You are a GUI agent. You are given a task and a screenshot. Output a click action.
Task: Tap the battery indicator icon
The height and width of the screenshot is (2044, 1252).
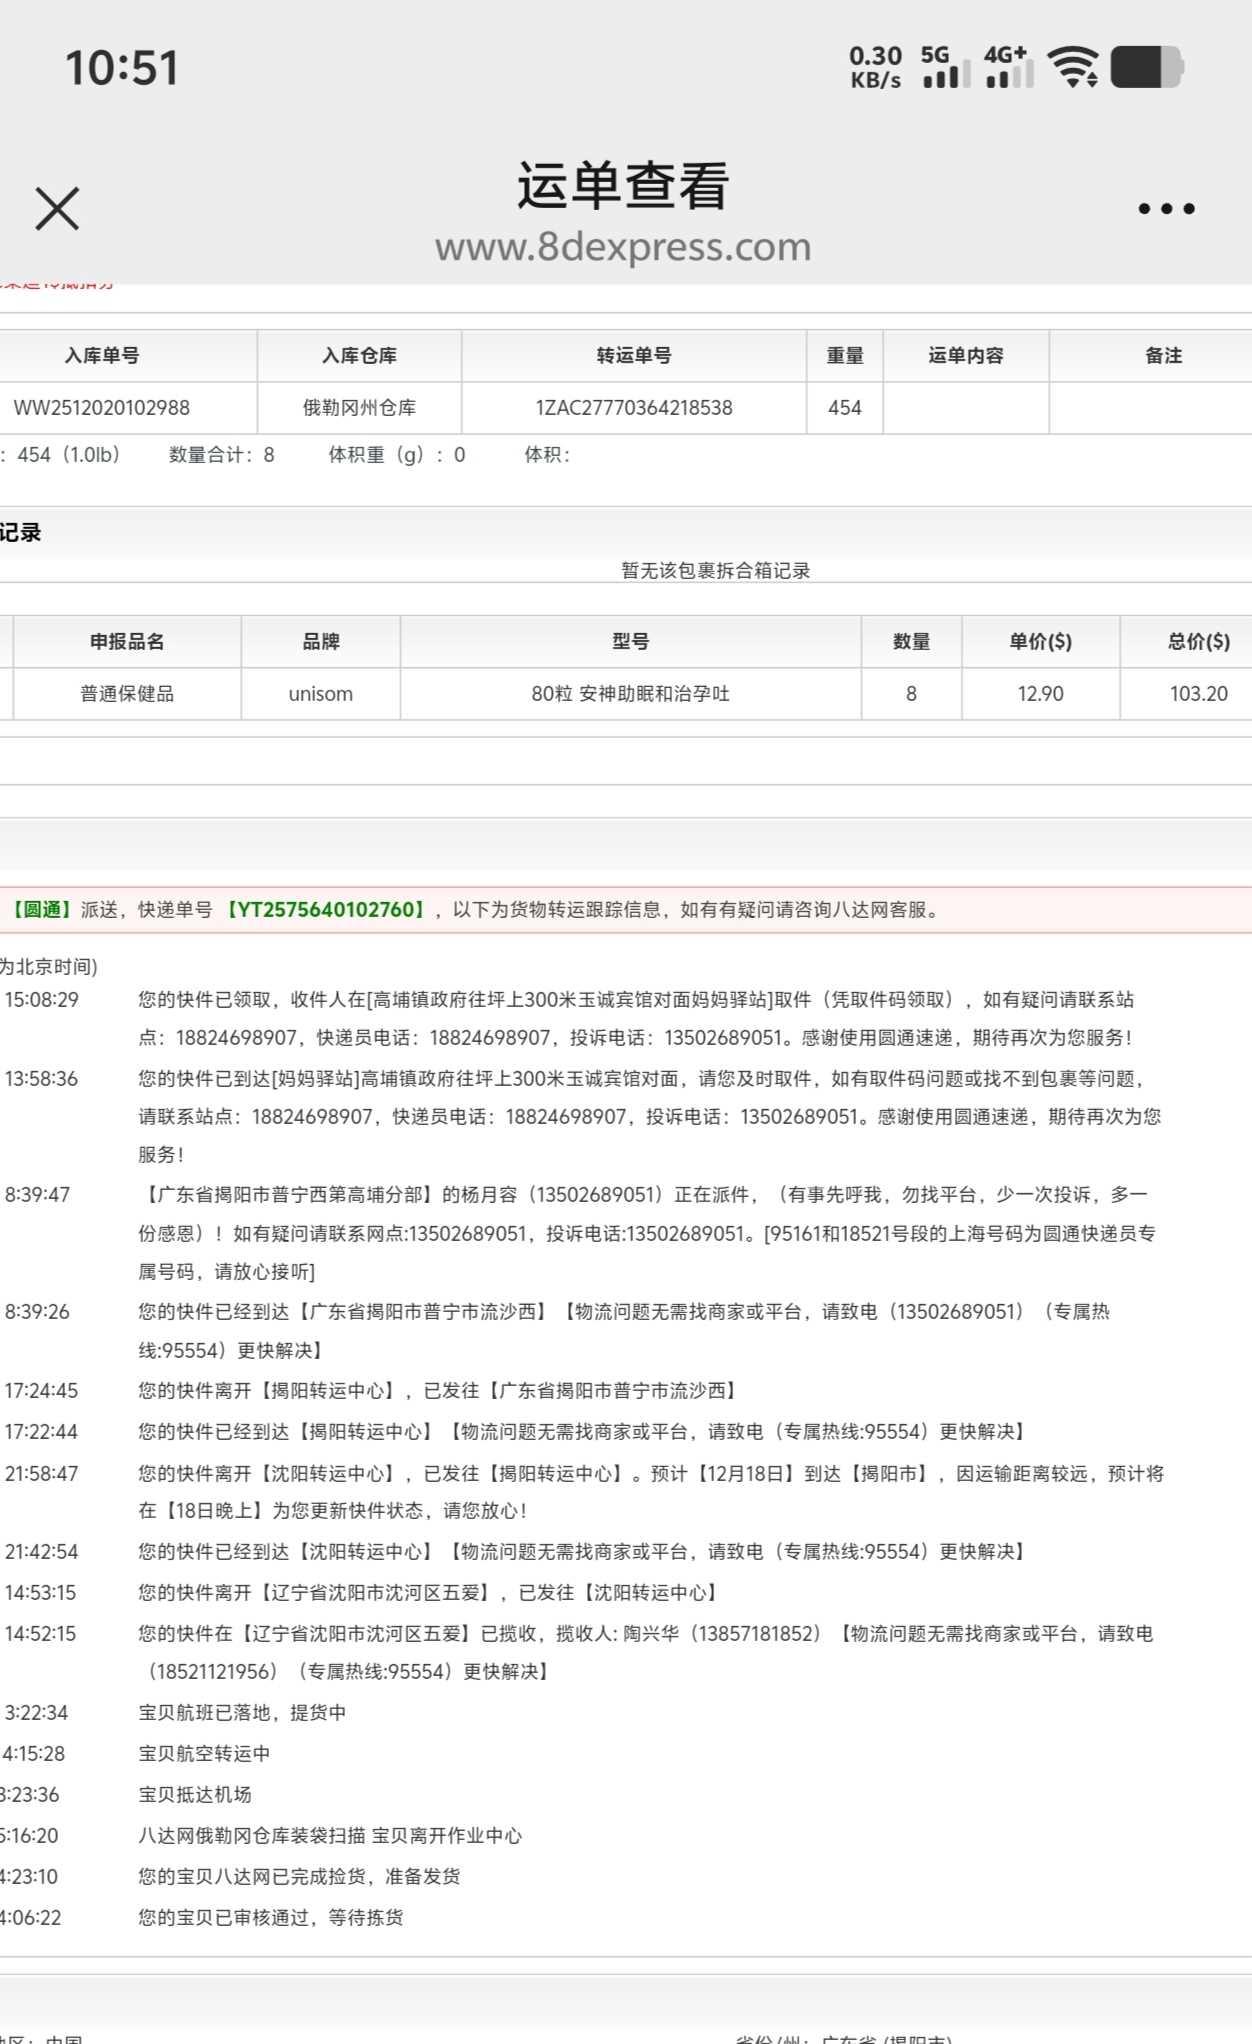(x=1146, y=67)
